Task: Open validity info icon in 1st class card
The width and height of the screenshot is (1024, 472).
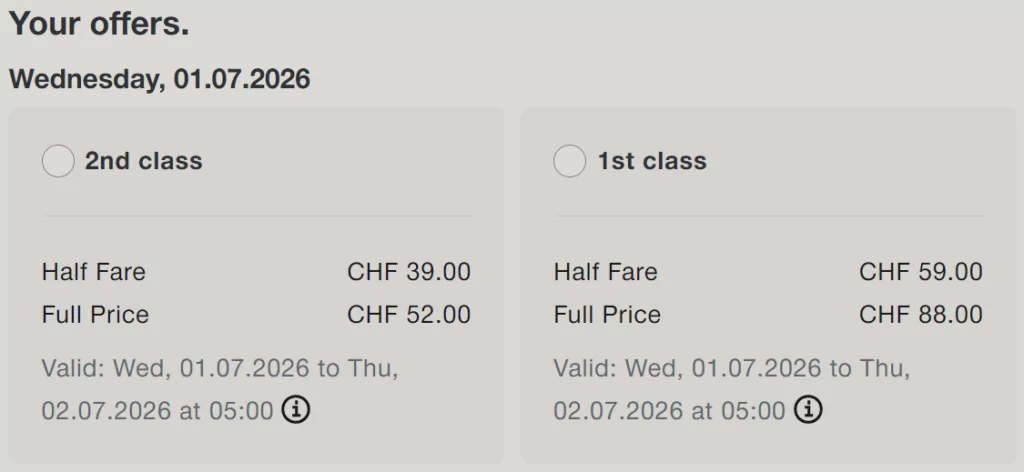Action: [x=808, y=409]
